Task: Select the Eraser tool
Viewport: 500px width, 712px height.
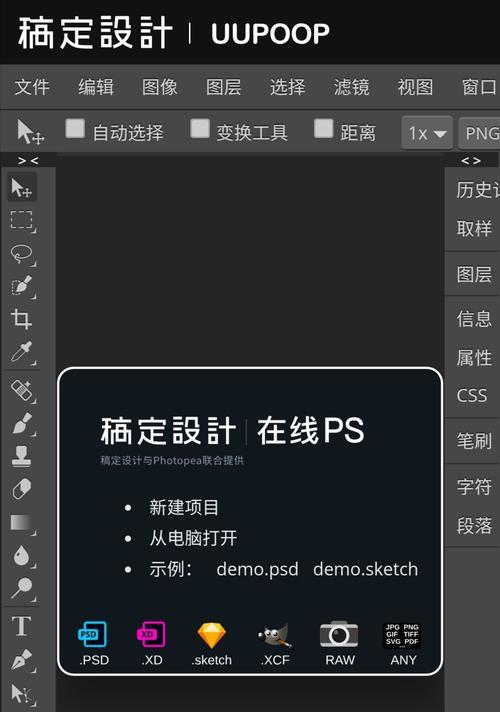Action: coord(21,489)
